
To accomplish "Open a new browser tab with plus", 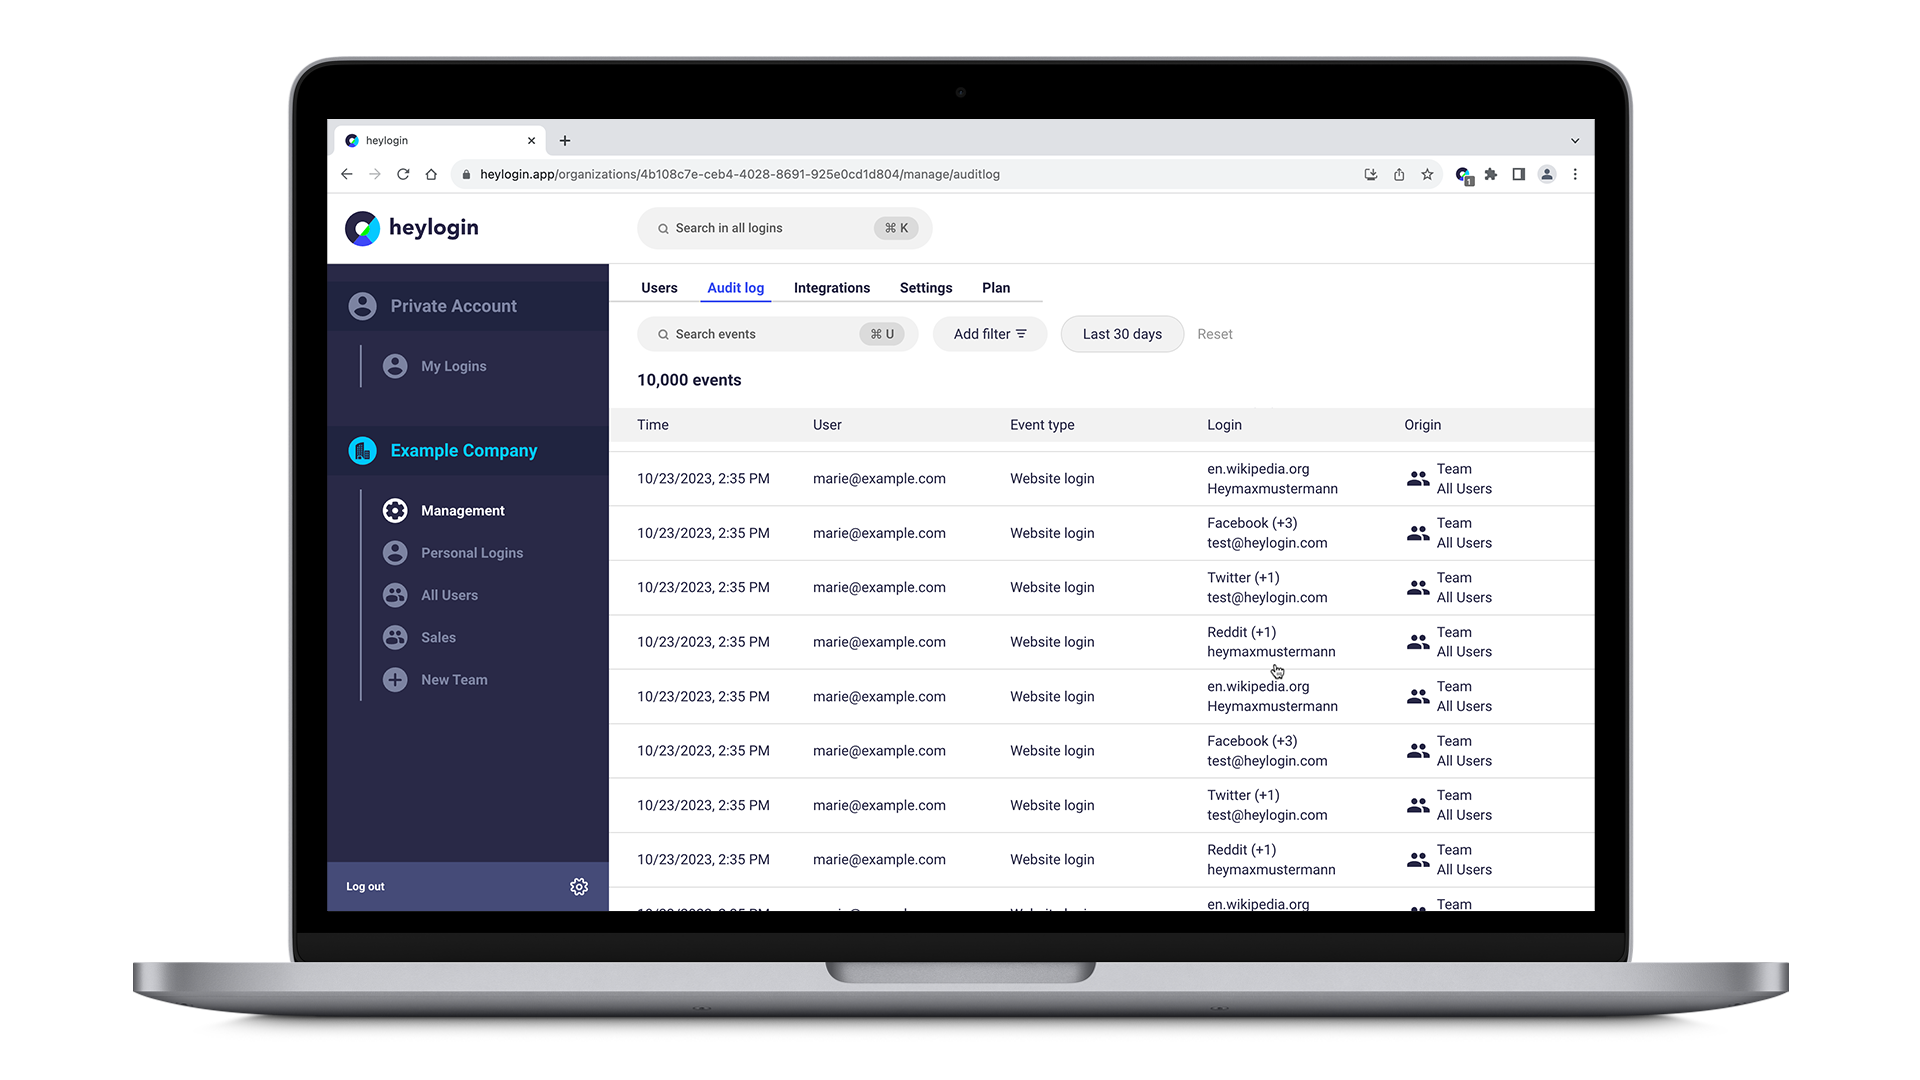I will 565,141.
